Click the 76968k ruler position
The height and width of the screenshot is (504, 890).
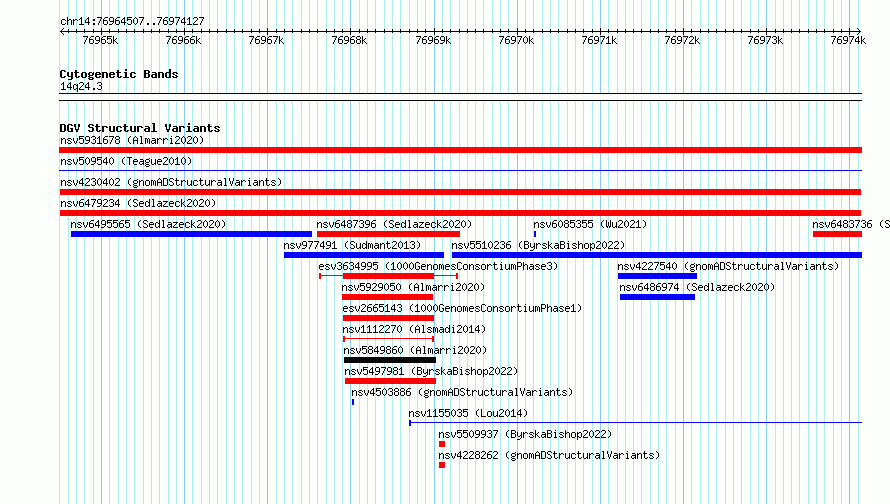pos(349,40)
